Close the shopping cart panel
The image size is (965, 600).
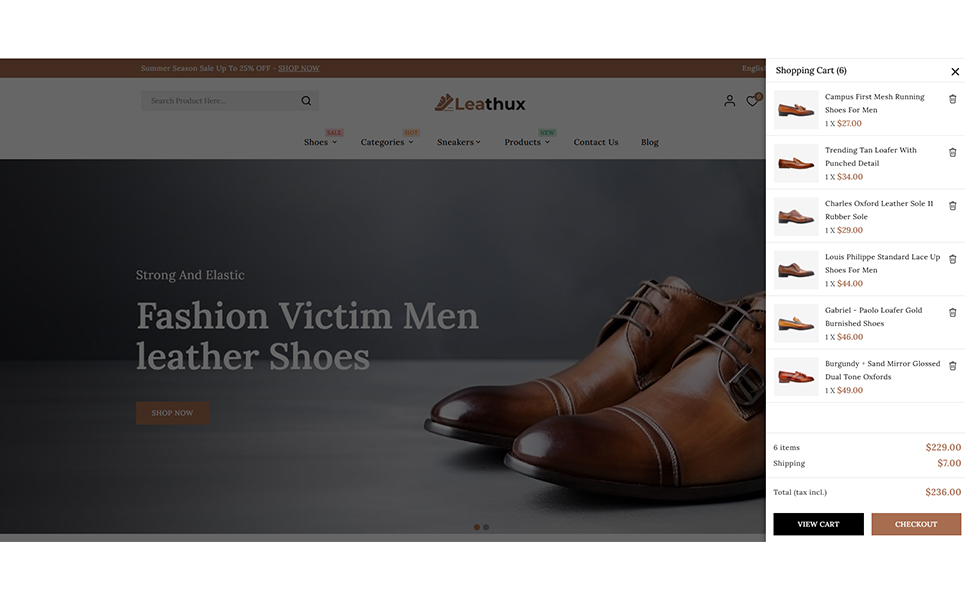click(955, 71)
